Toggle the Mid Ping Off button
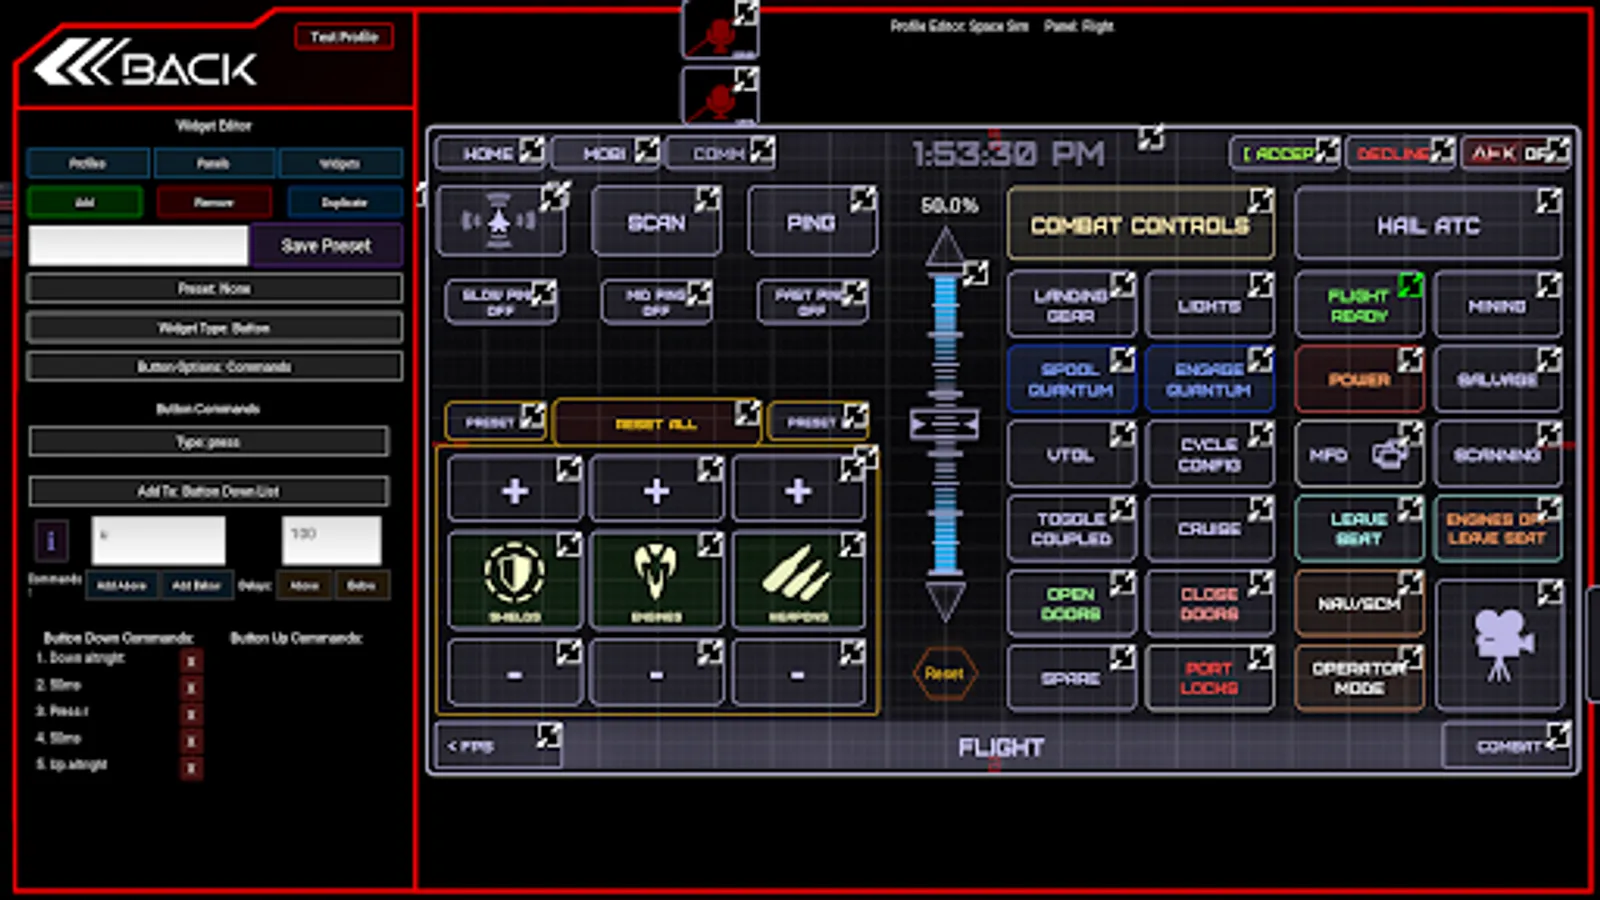Screen dimensions: 1600x900 tap(656, 302)
